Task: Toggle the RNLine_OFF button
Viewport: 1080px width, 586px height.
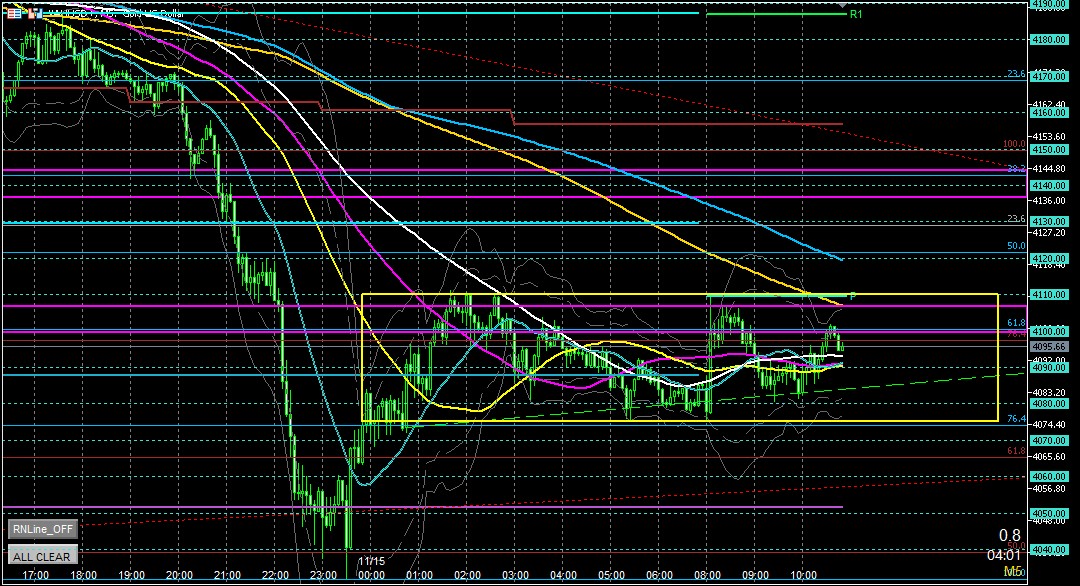Action: coord(41,530)
